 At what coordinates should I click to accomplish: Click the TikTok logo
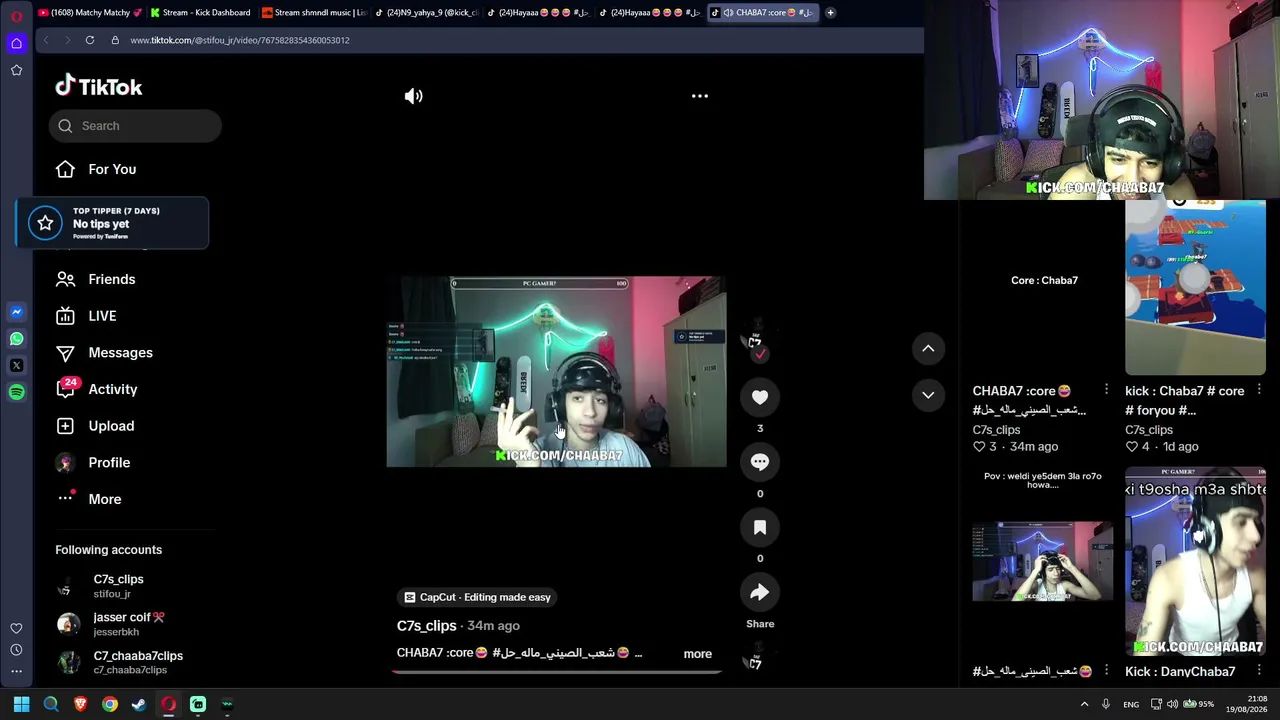[x=99, y=86]
